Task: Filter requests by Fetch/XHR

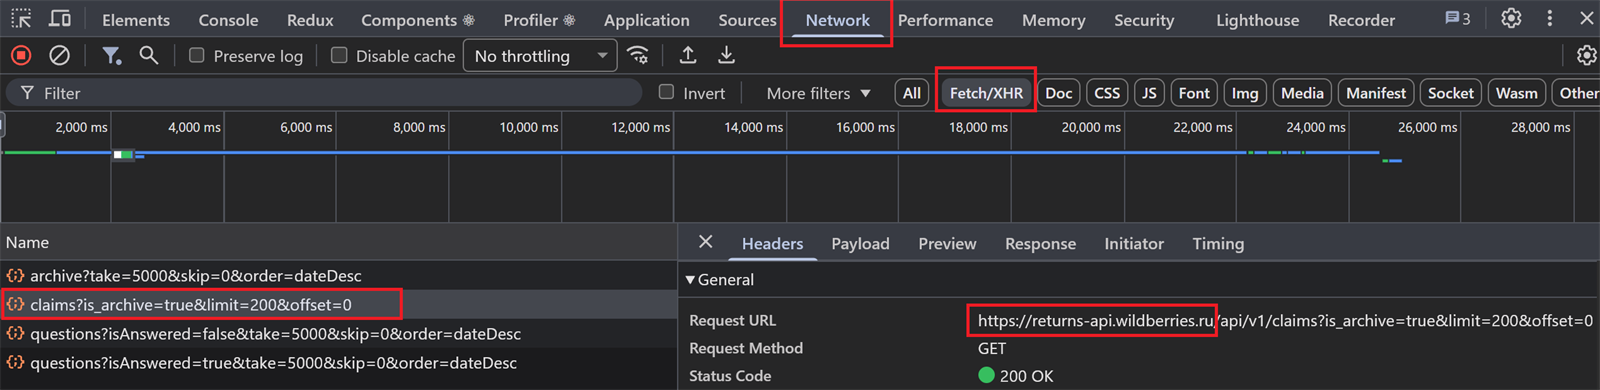Action: (986, 93)
